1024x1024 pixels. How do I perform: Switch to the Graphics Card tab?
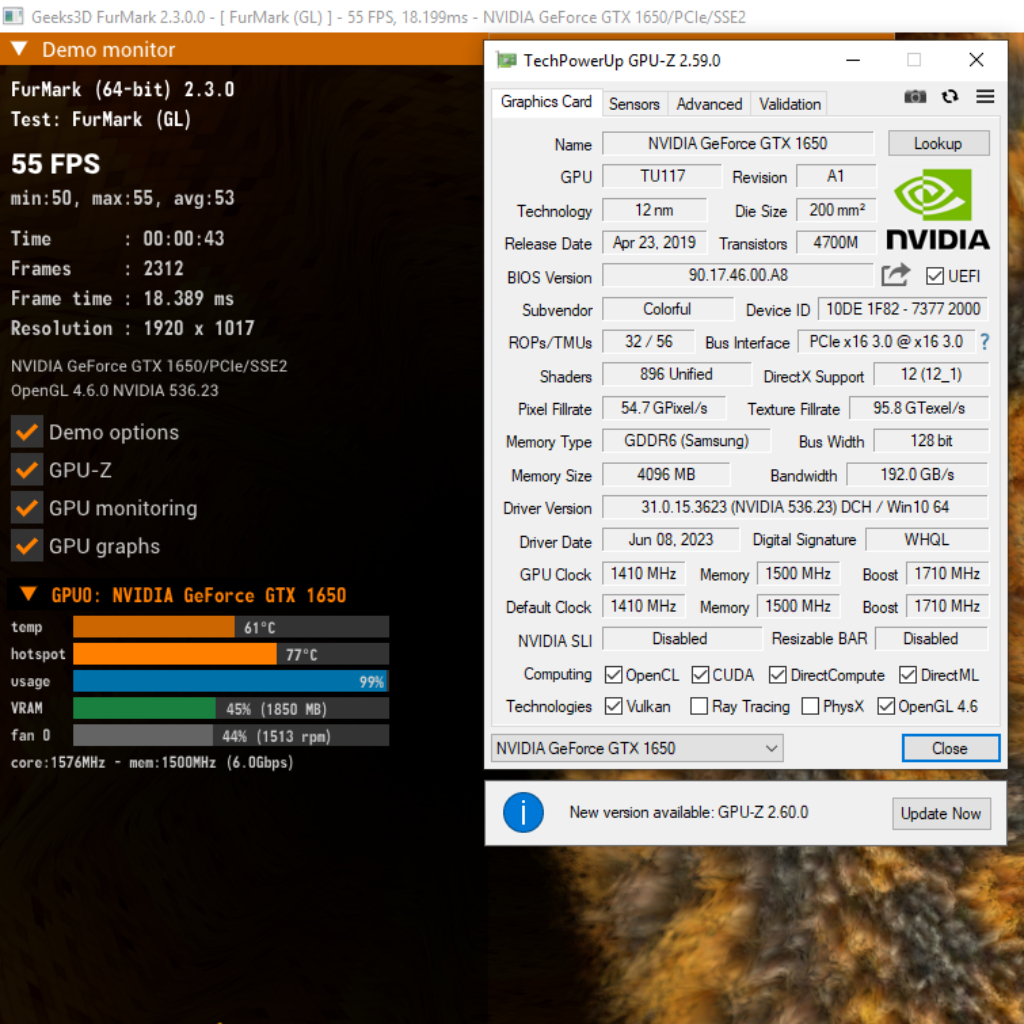coord(546,102)
